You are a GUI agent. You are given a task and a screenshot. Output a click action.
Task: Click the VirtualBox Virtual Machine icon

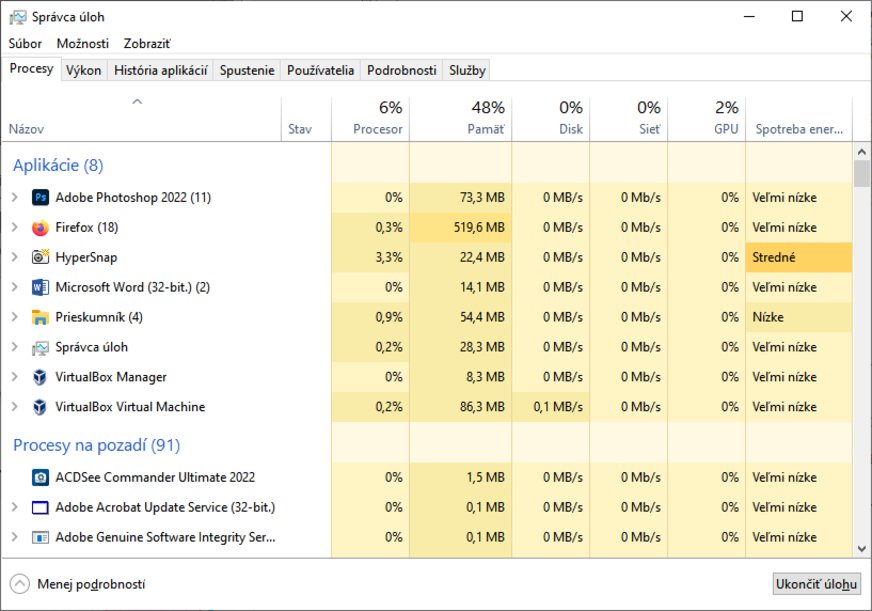tap(40, 407)
